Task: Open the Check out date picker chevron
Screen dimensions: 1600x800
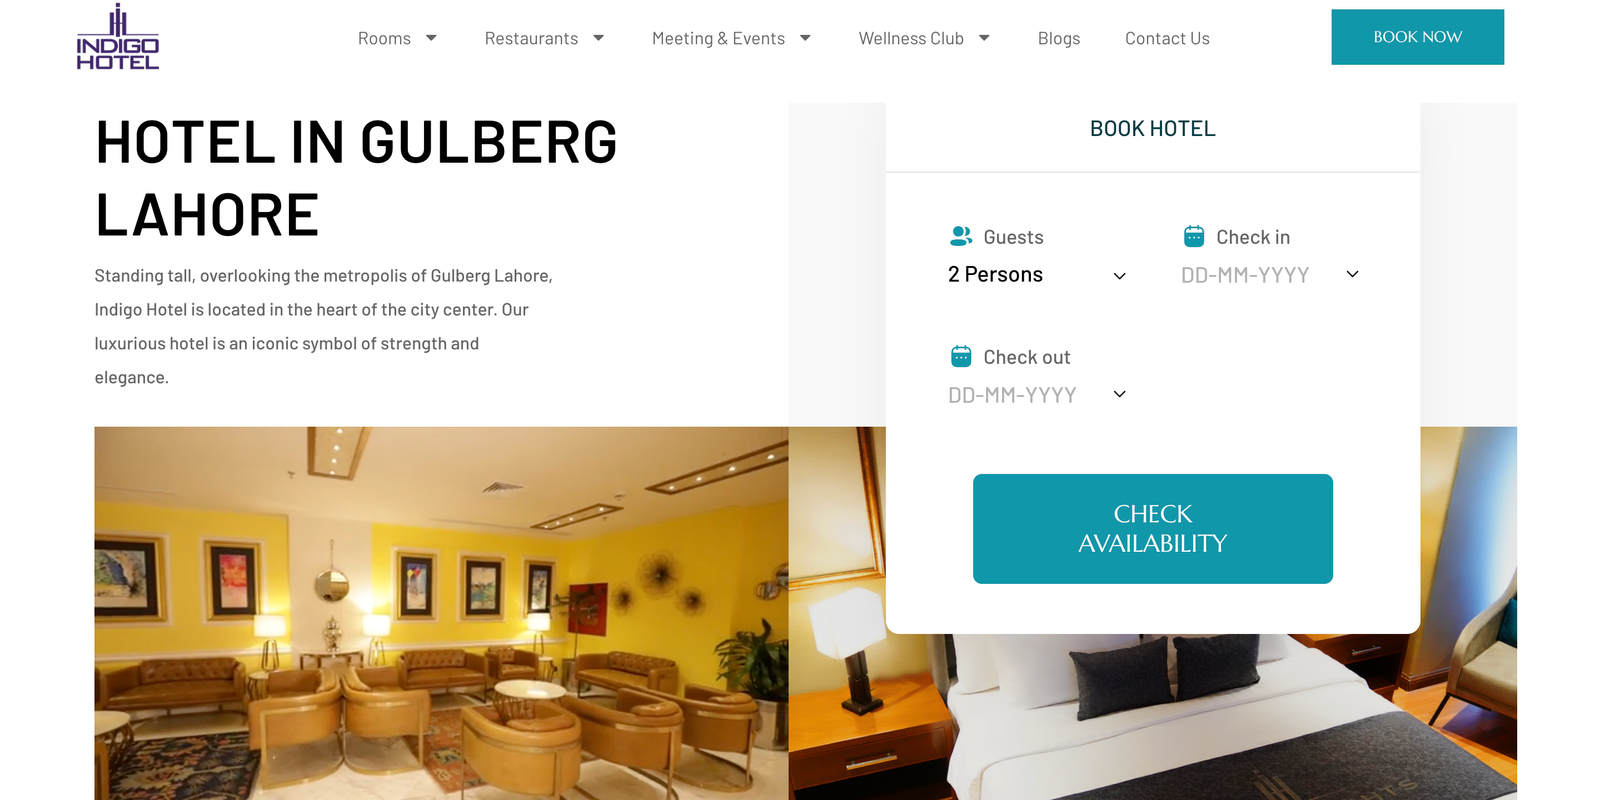Action: click(1120, 394)
